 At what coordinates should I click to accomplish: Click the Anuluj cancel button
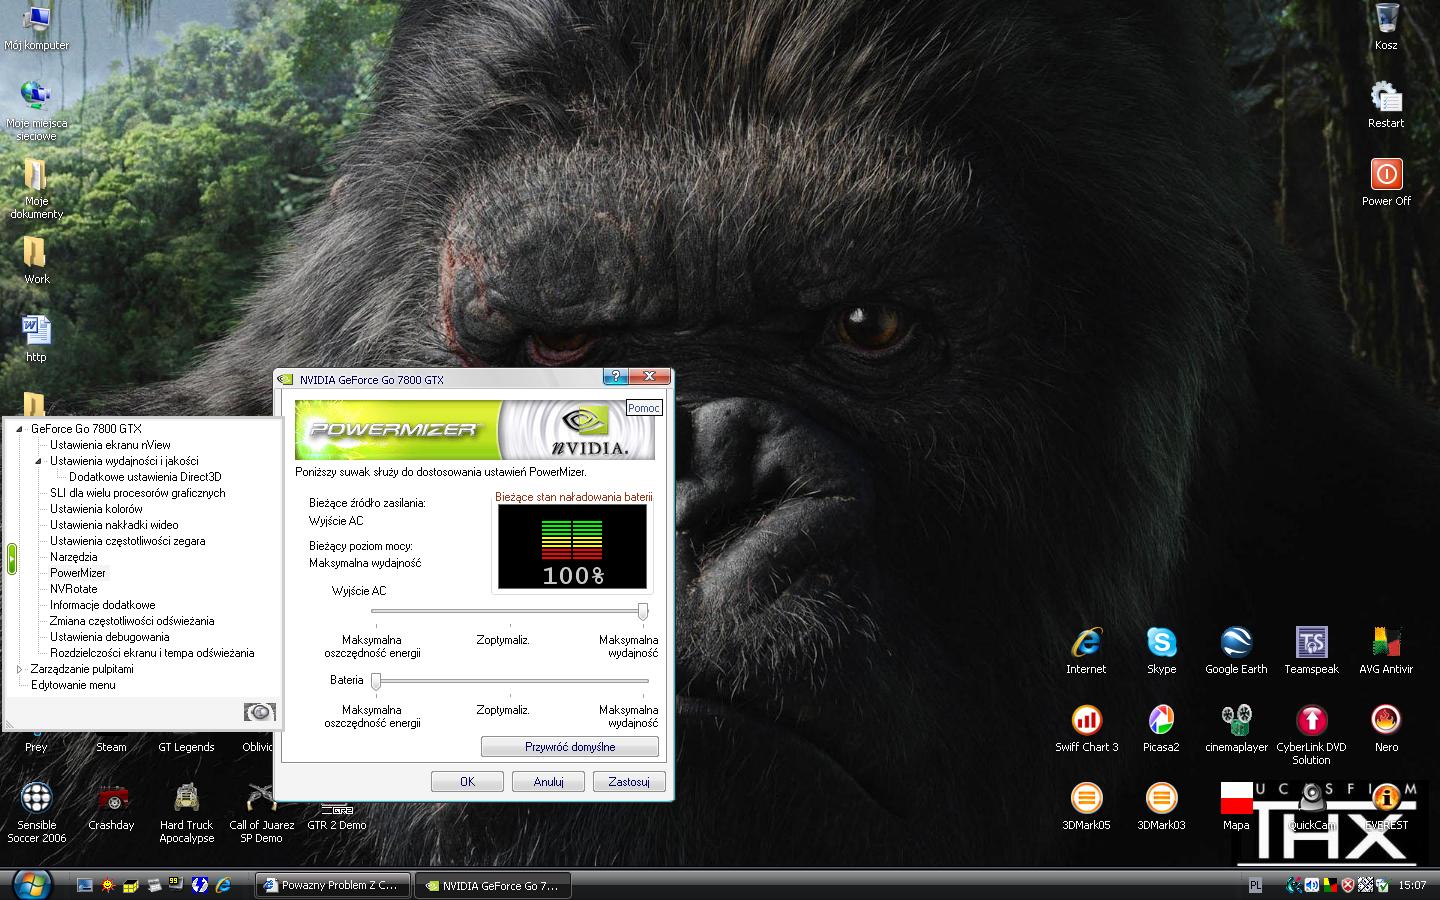(x=548, y=781)
